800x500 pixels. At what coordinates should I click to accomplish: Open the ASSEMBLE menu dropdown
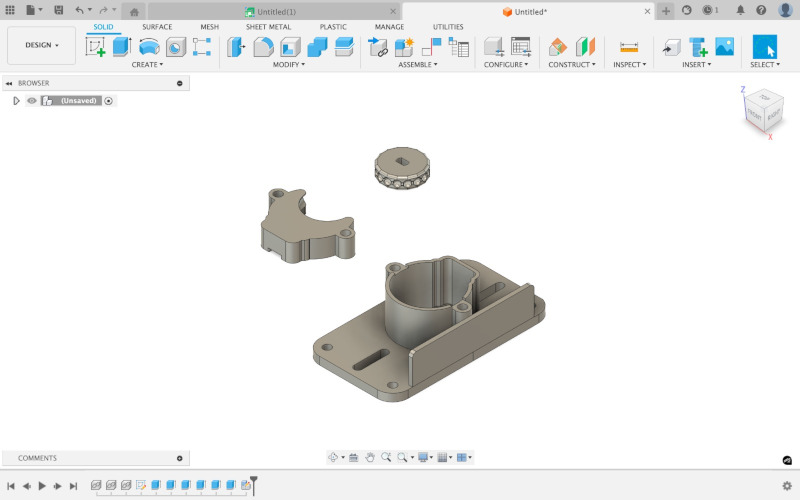(x=417, y=65)
